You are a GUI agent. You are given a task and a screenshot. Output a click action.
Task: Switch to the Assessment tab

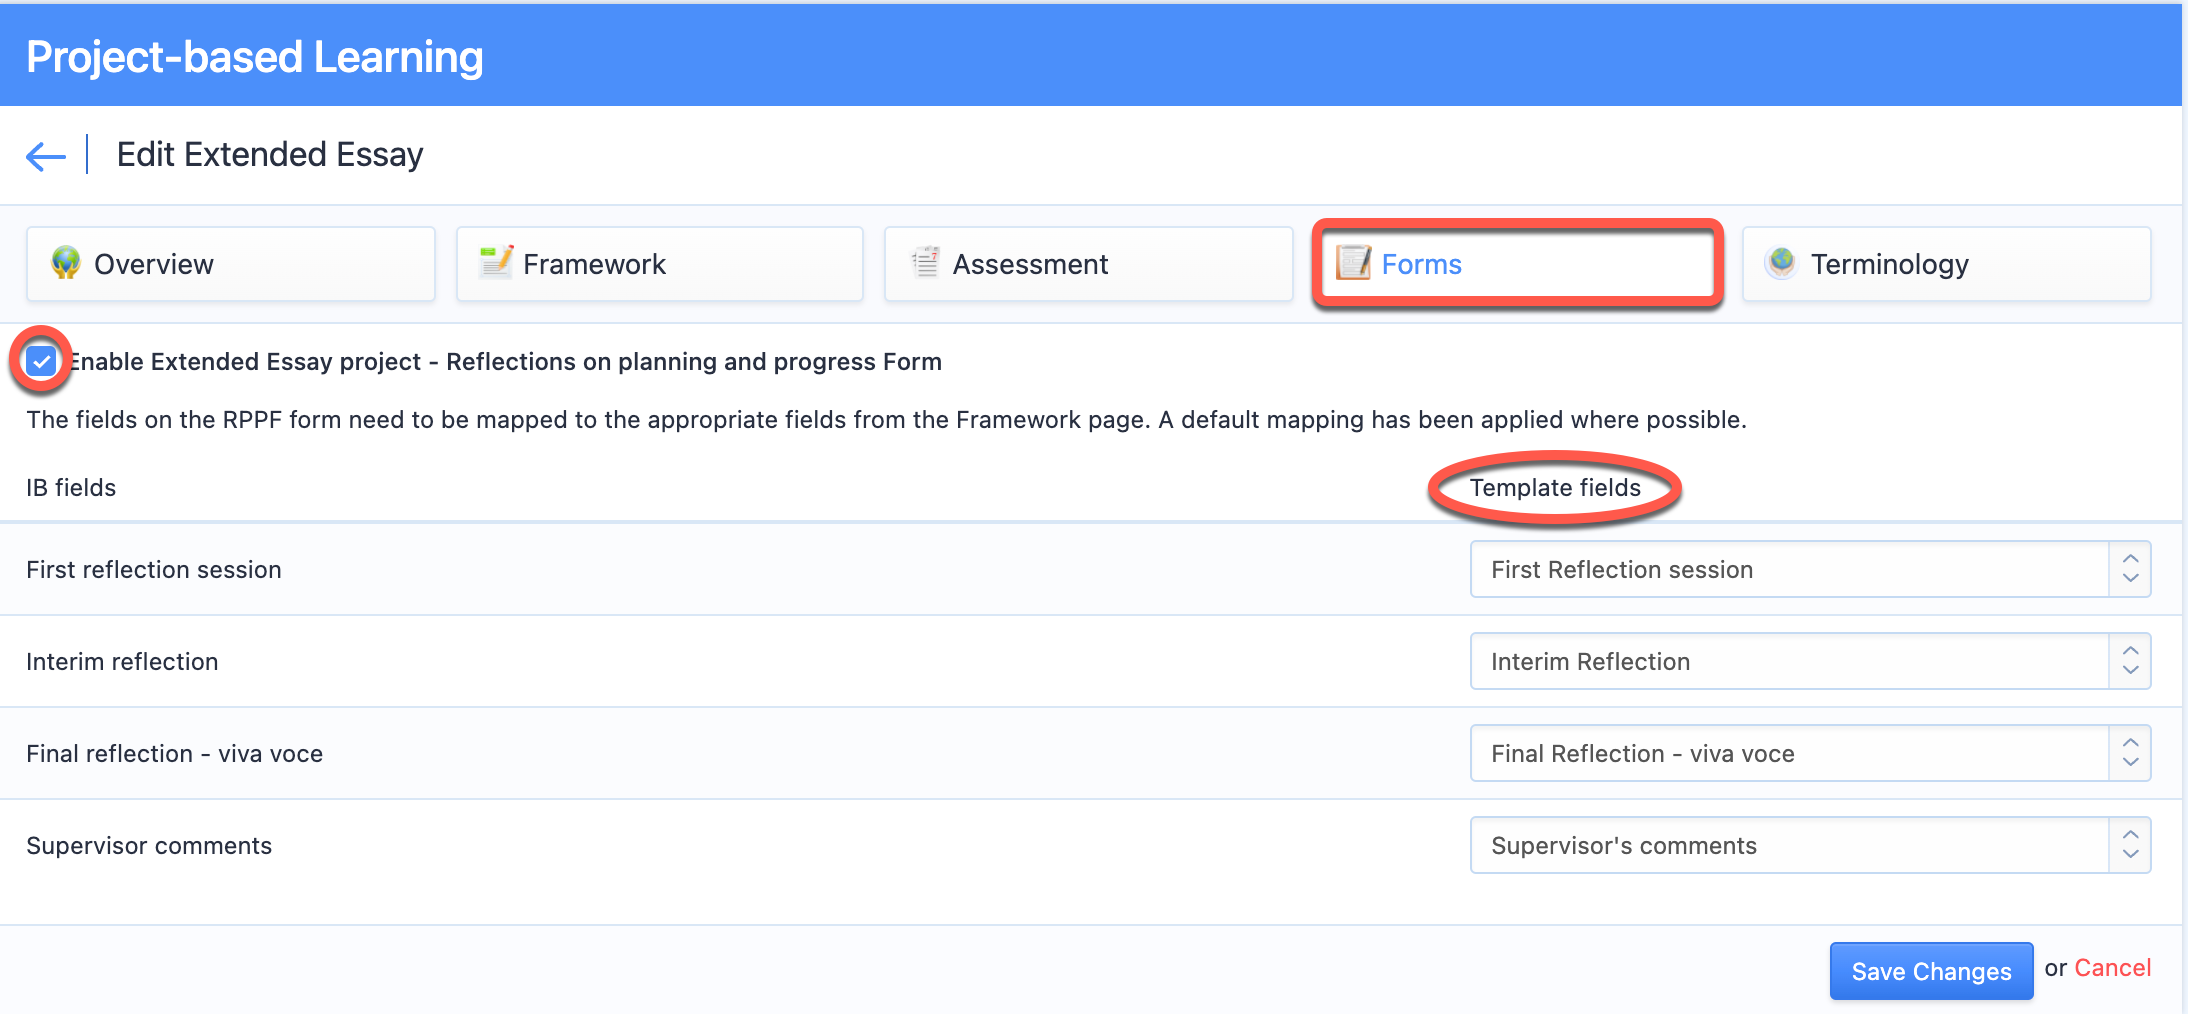(x=1089, y=264)
